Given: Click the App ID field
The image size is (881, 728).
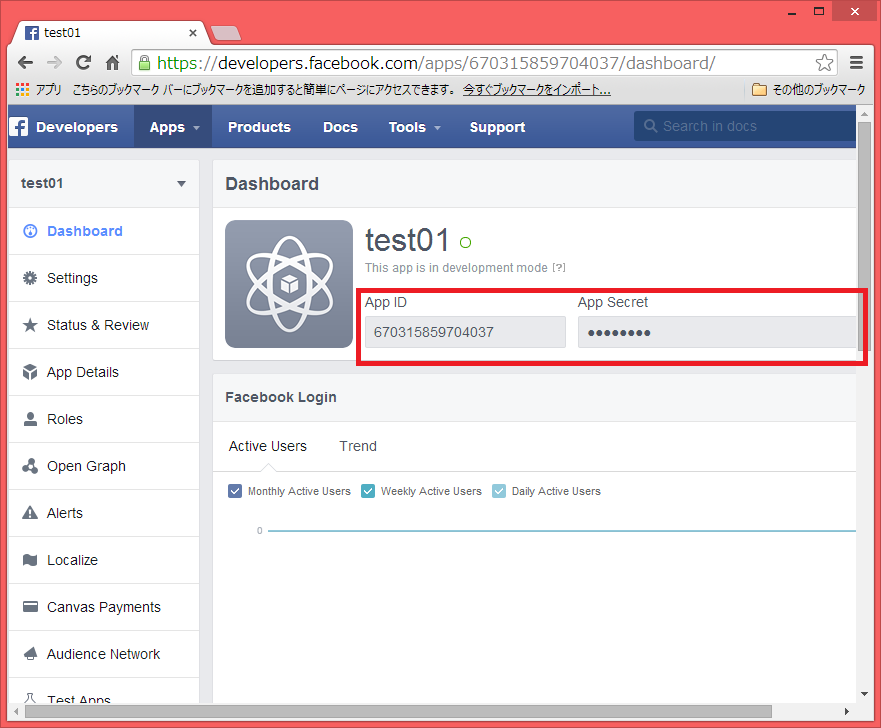Looking at the screenshot, I should [465, 332].
